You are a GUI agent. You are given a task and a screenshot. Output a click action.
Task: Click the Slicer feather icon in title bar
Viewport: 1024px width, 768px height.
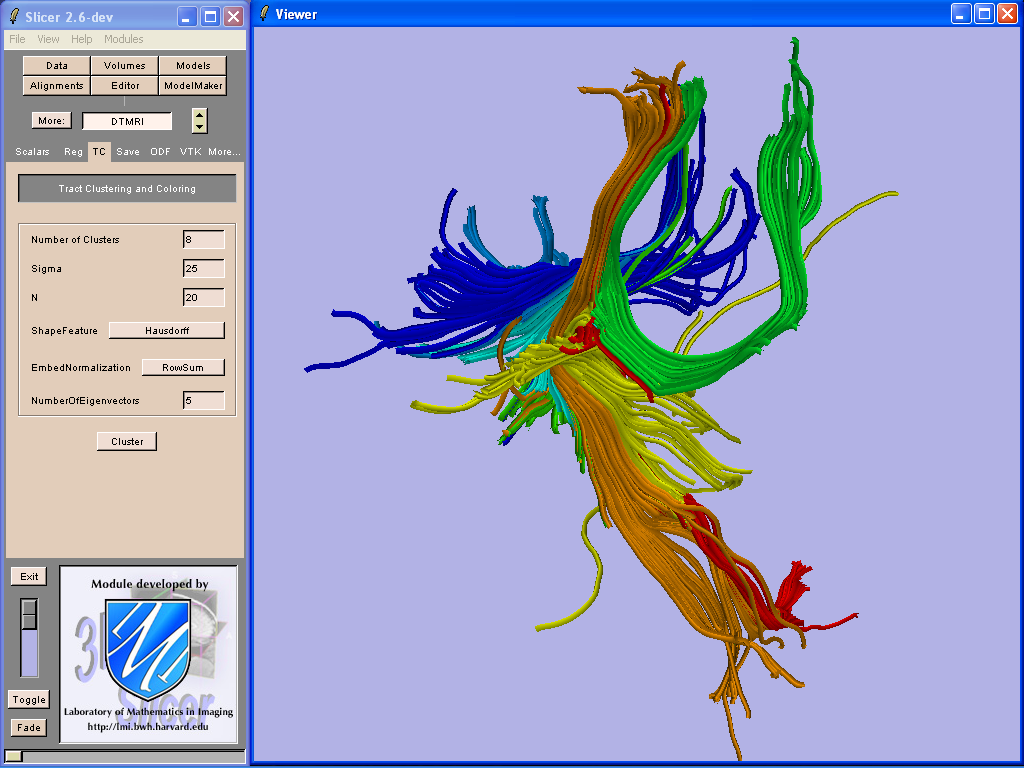click(x=14, y=16)
